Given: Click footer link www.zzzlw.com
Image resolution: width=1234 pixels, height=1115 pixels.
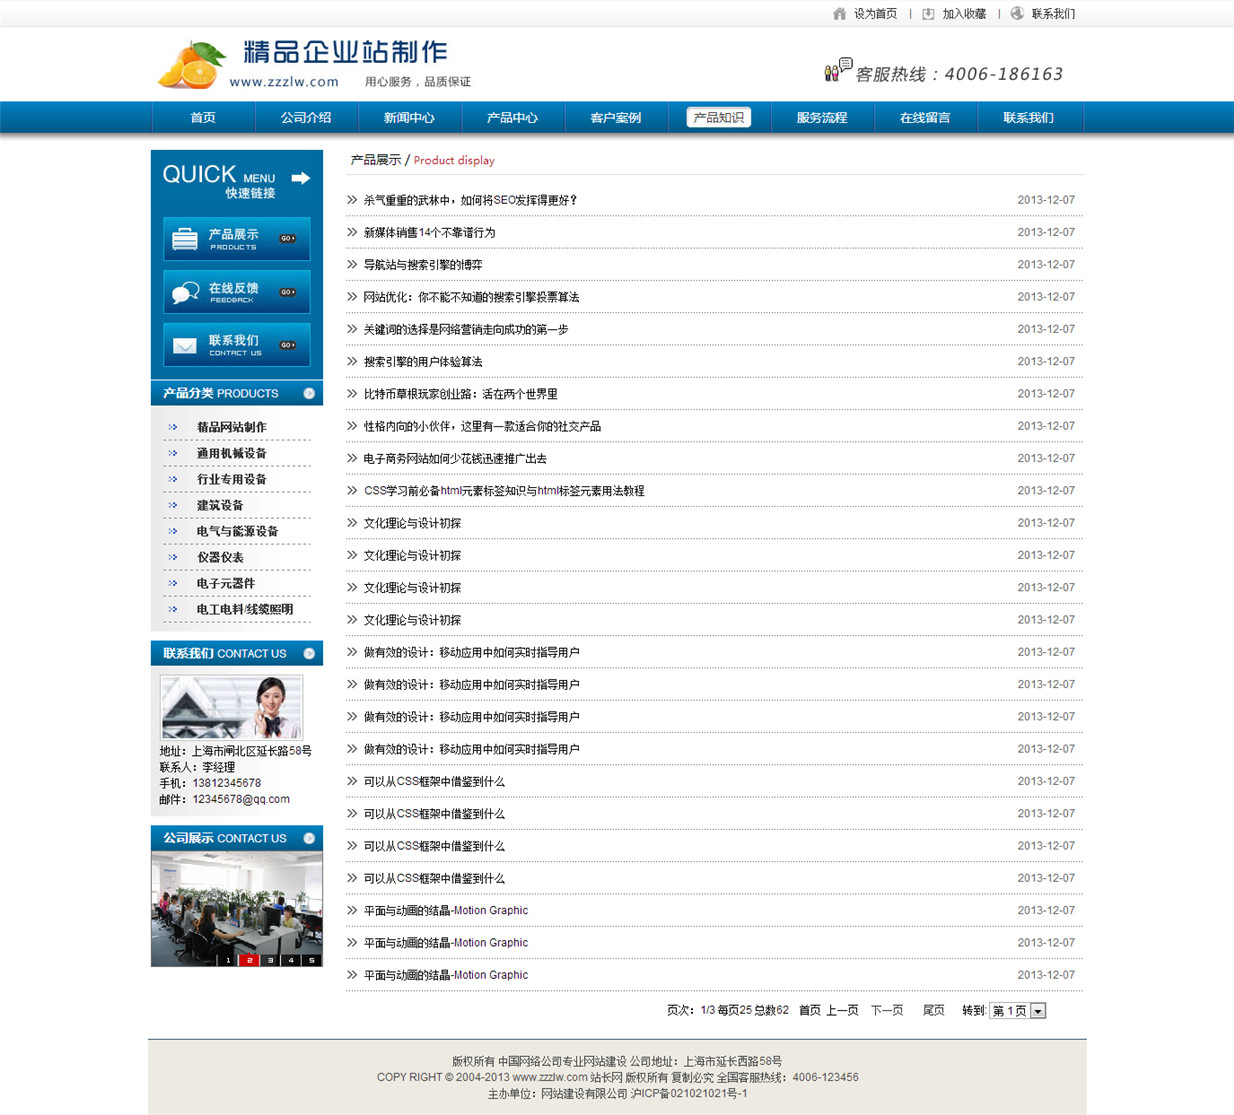Looking at the screenshot, I should (549, 1077).
